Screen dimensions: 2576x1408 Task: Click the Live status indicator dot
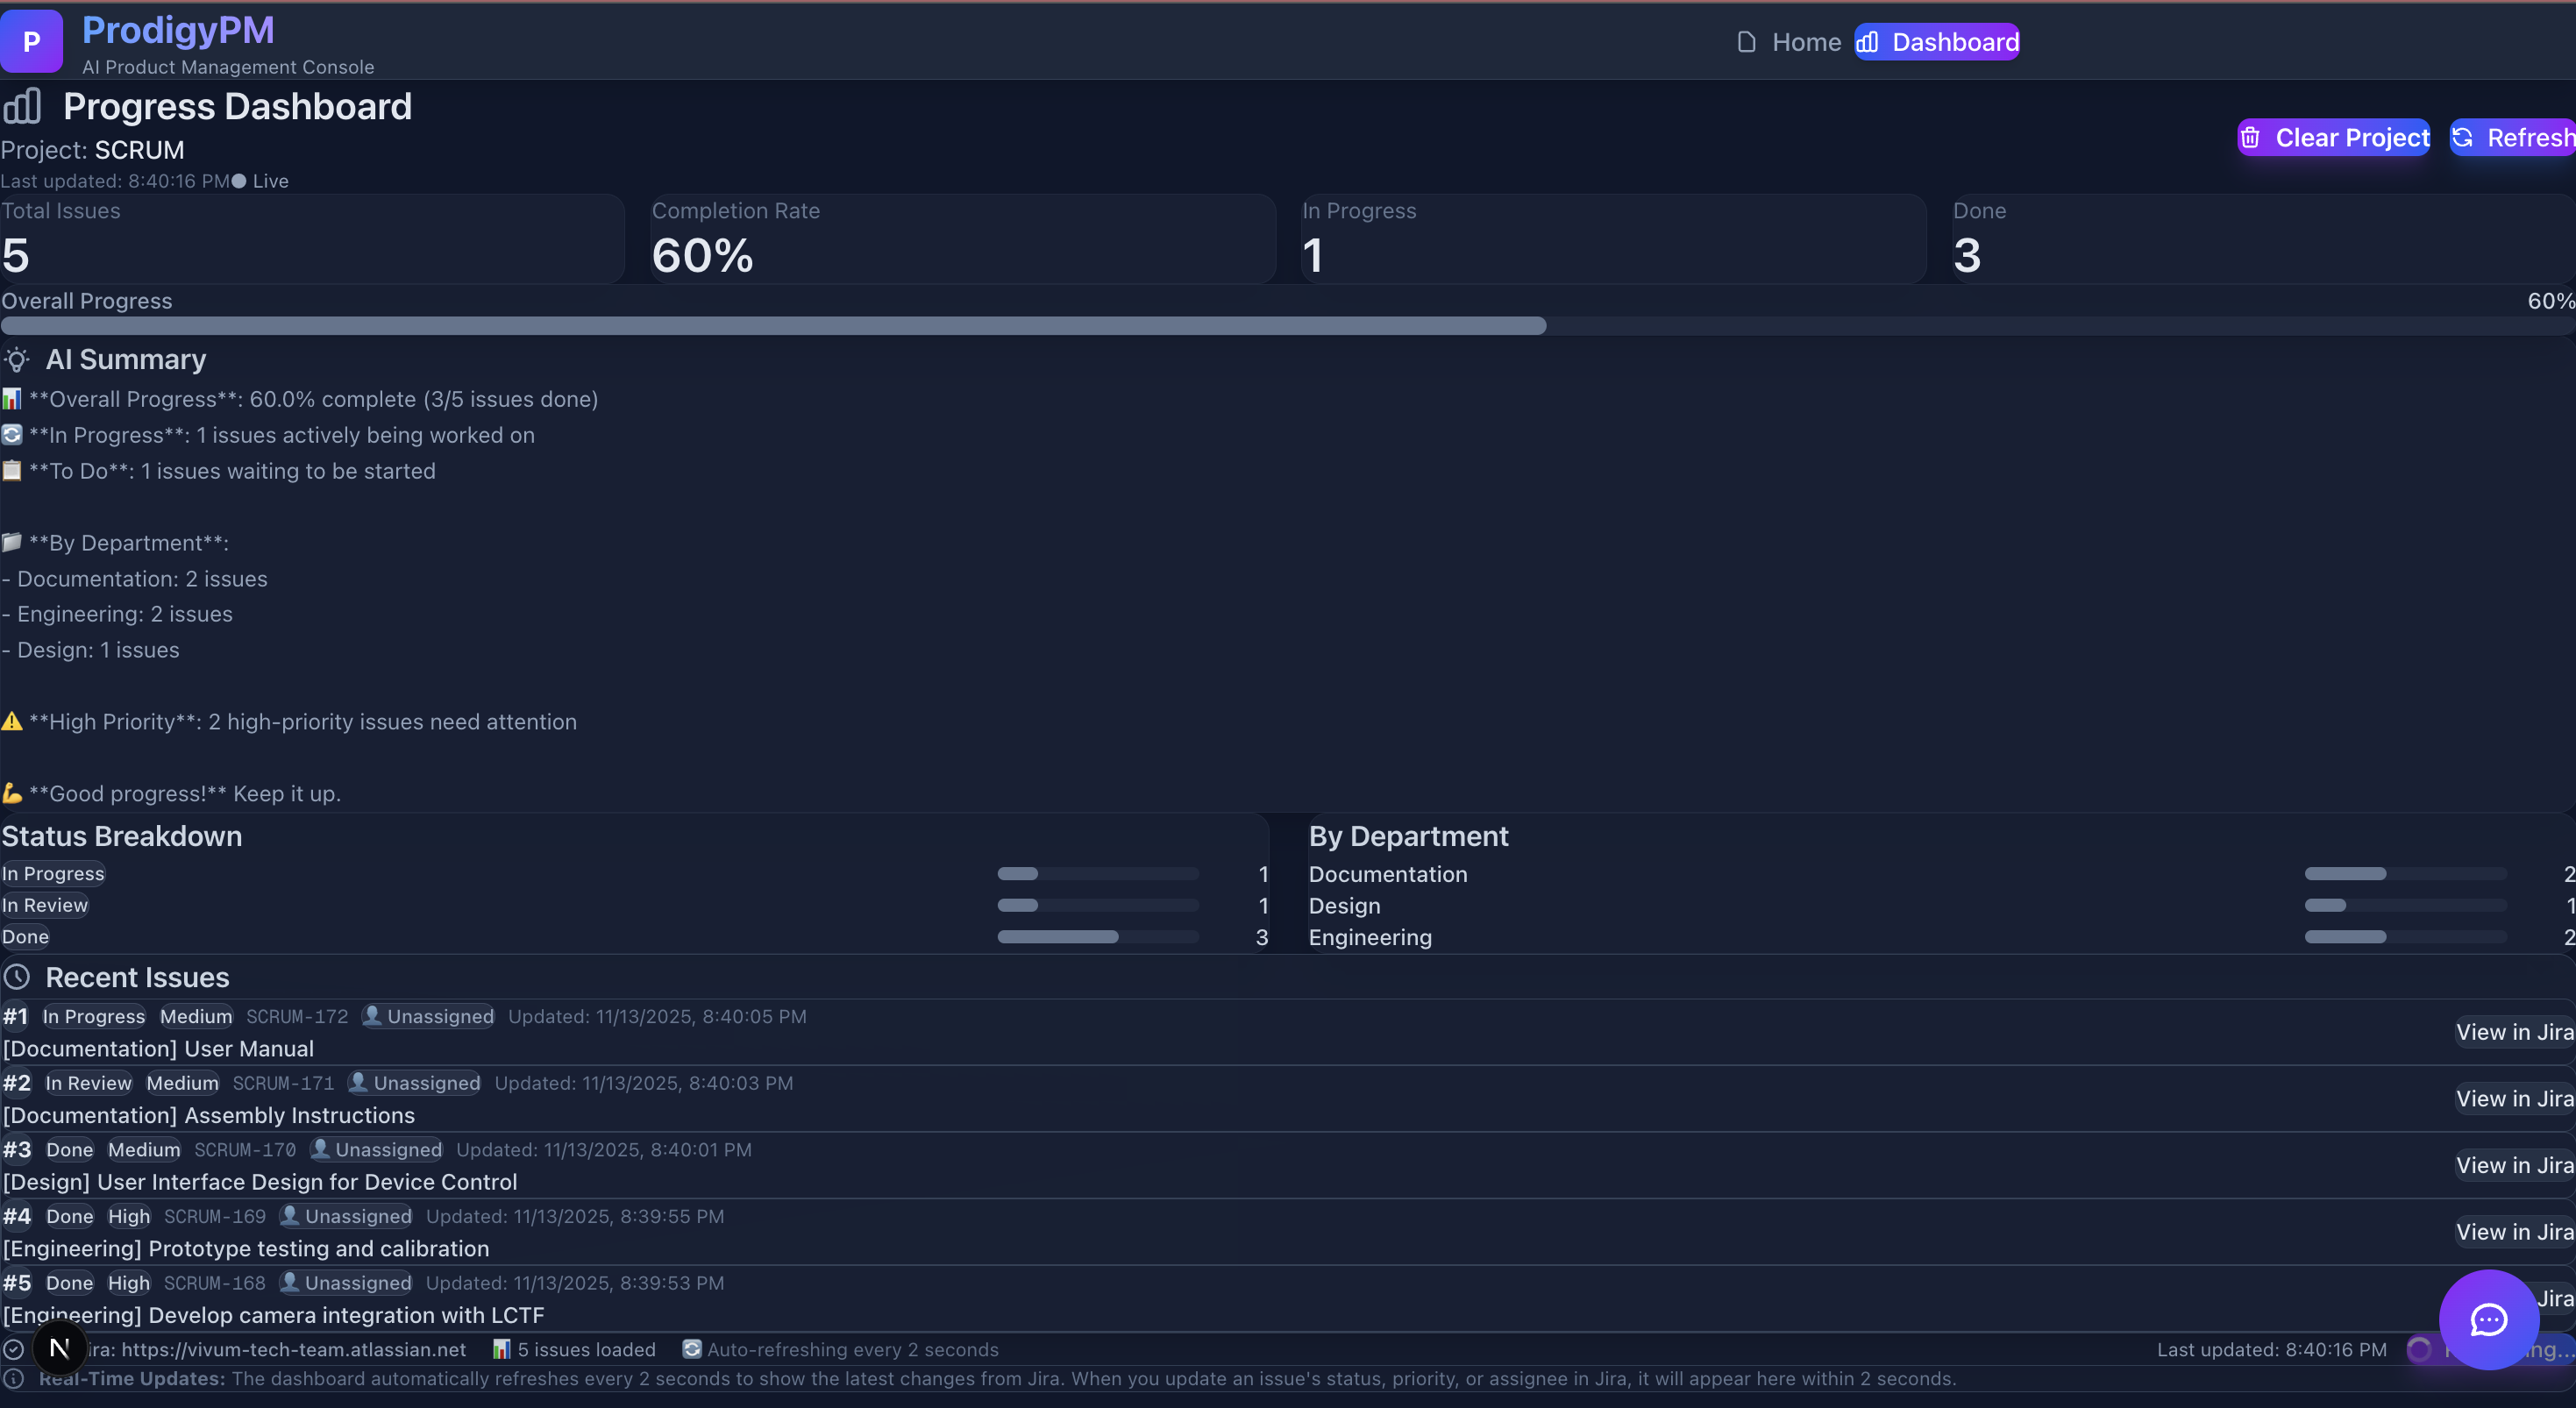click(x=238, y=181)
